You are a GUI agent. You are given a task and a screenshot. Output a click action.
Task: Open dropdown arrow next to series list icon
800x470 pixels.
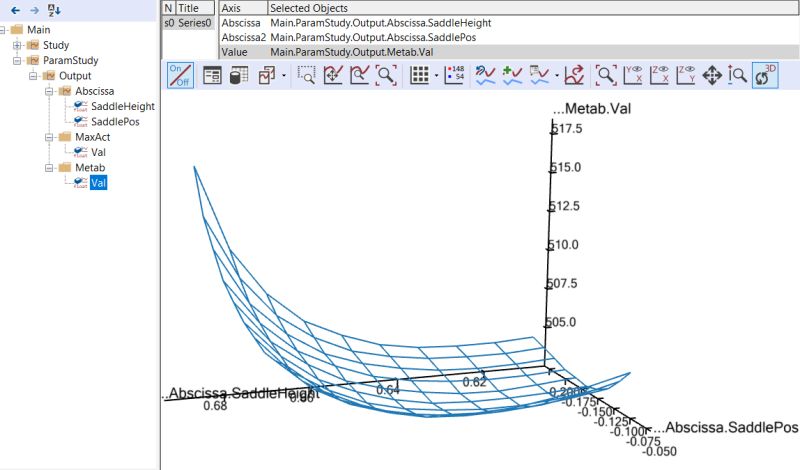pos(557,76)
